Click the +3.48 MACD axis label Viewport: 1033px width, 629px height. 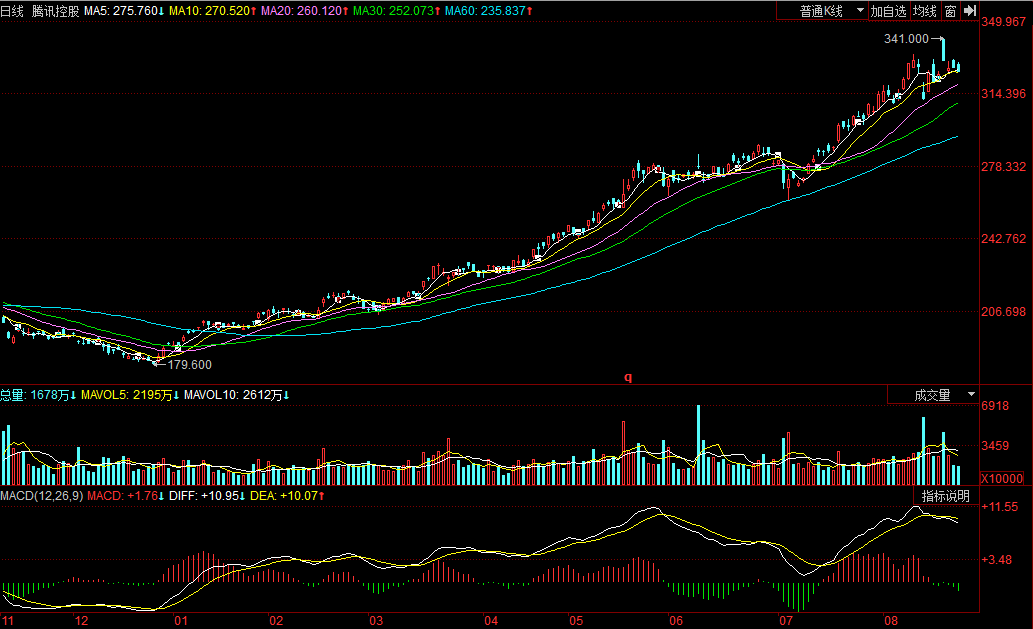997,560
